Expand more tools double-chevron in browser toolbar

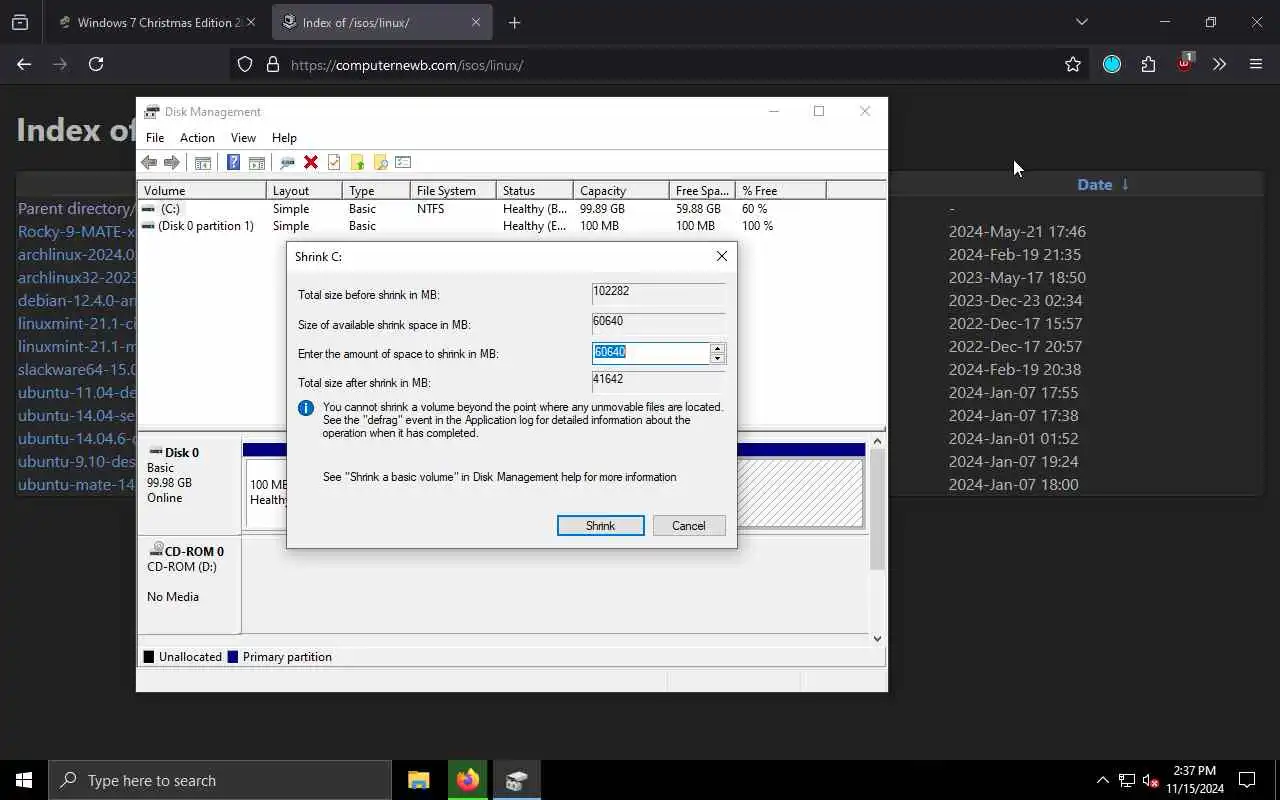coord(1219,64)
